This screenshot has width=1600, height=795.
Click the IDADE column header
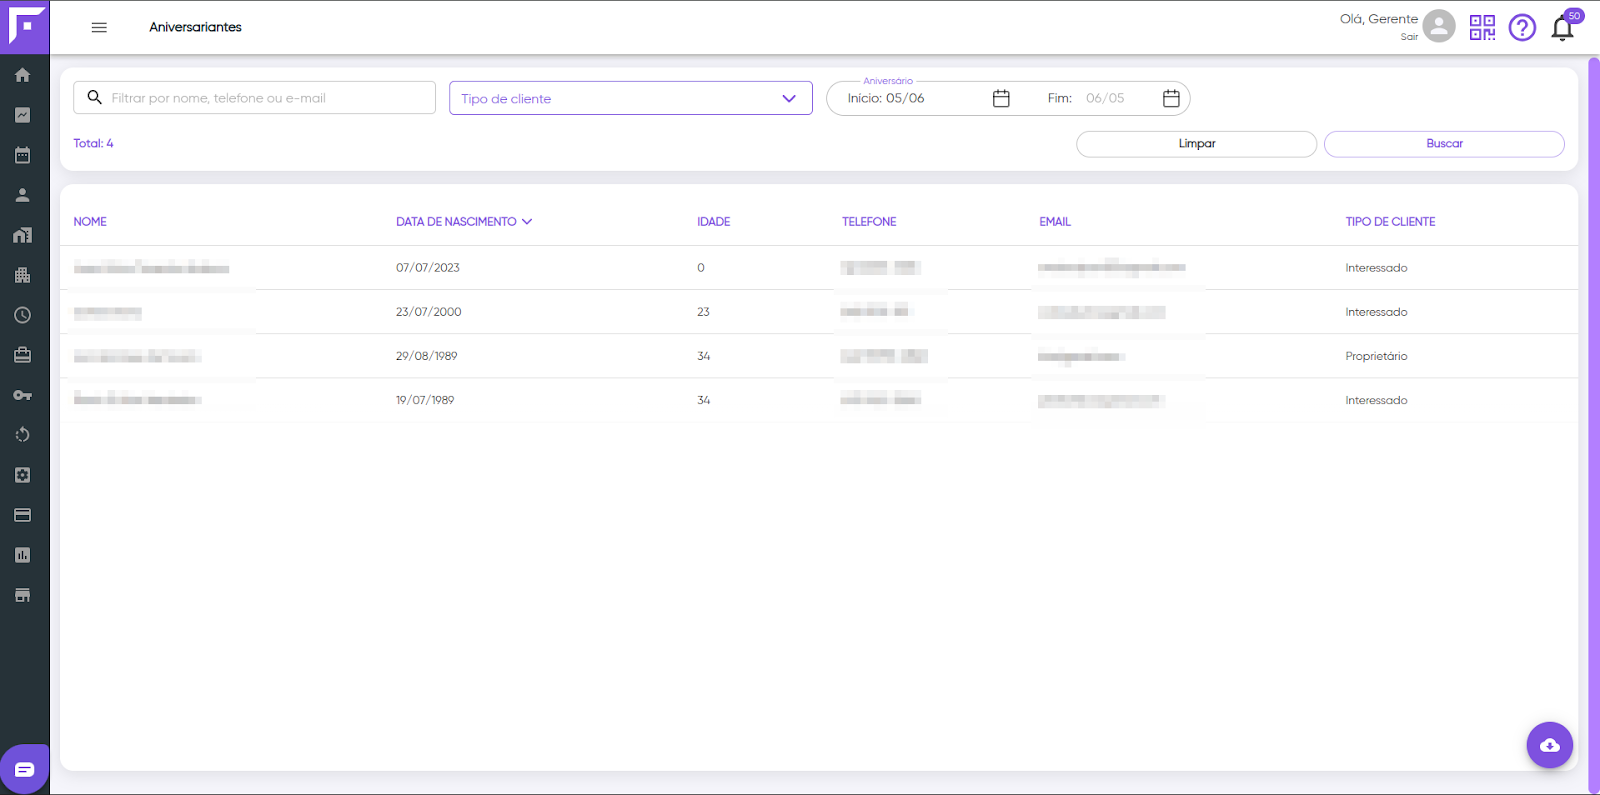714,222
